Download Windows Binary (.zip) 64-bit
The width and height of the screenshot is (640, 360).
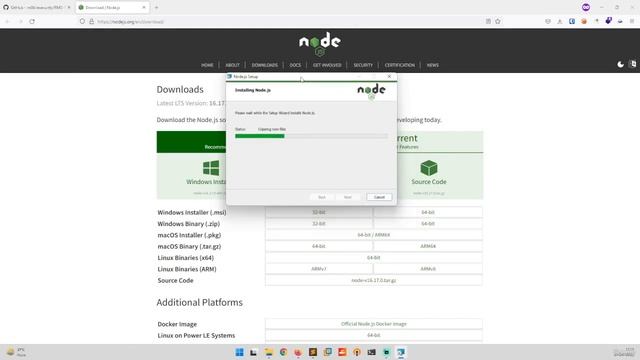[428, 224]
